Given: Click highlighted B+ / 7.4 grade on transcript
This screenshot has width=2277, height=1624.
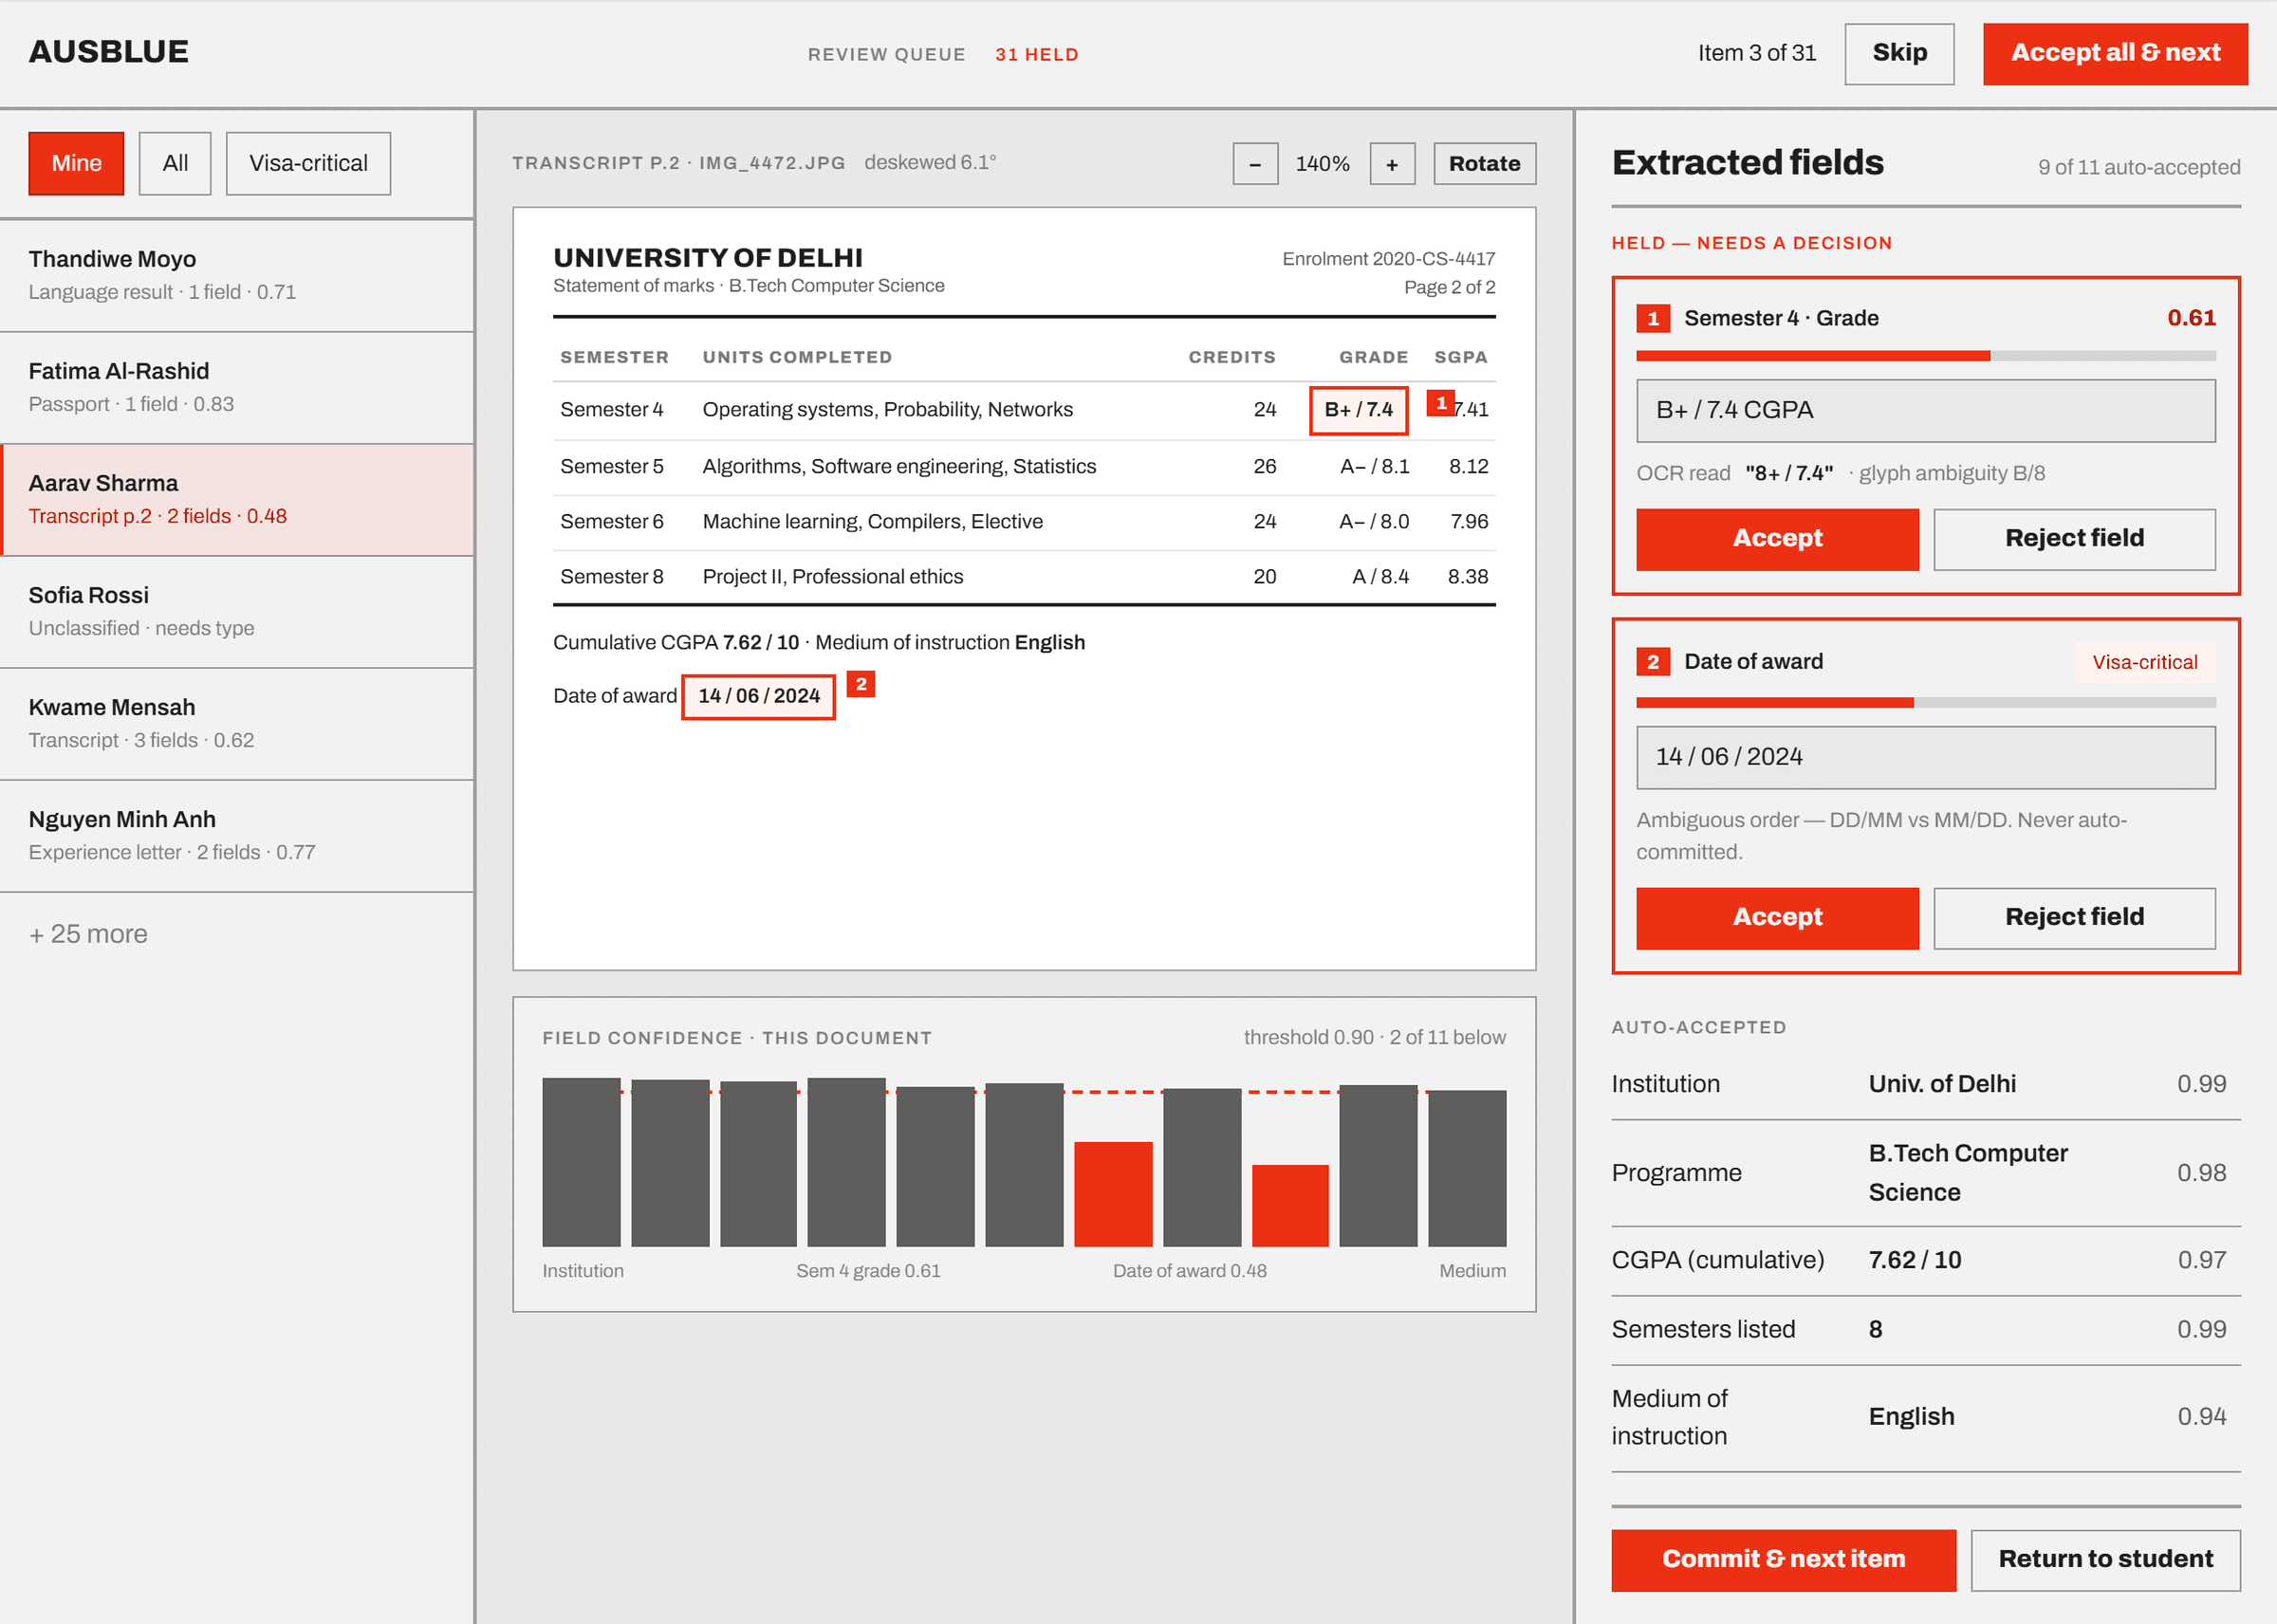Looking at the screenshot, I should [x=1358, y=410].
